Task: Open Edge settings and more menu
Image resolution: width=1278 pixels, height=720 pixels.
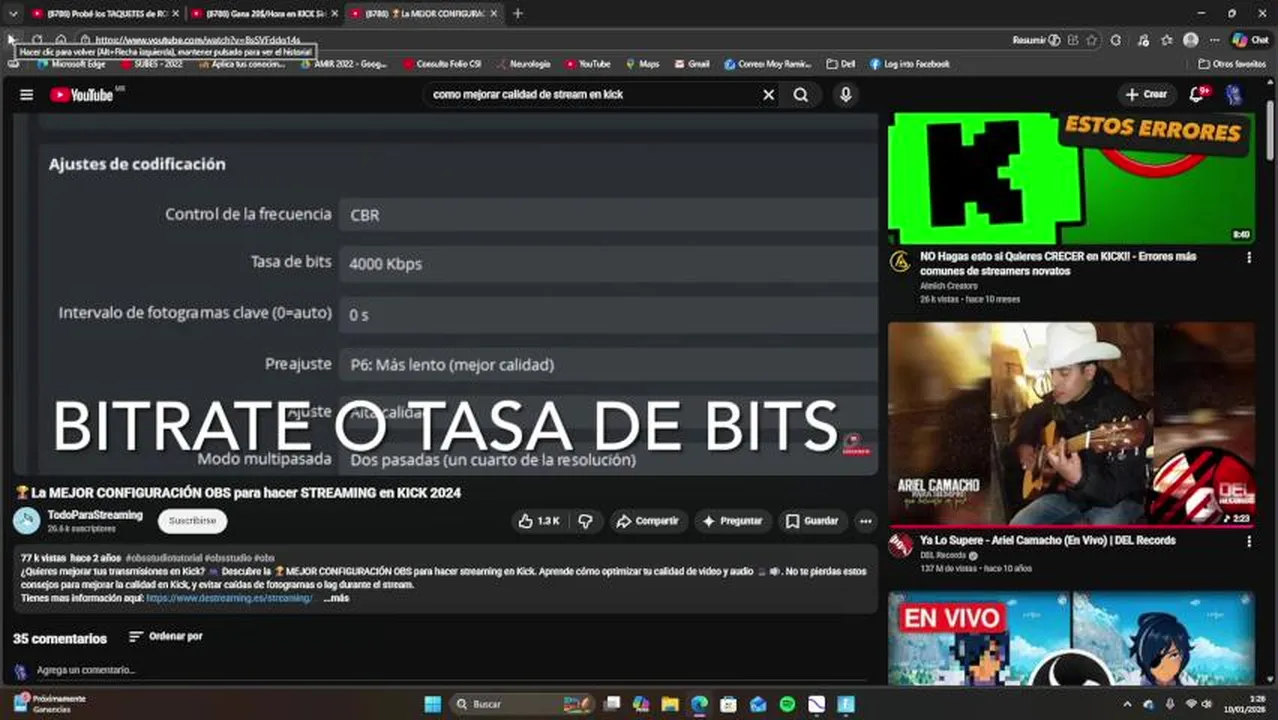Action: coord(1214,40)
